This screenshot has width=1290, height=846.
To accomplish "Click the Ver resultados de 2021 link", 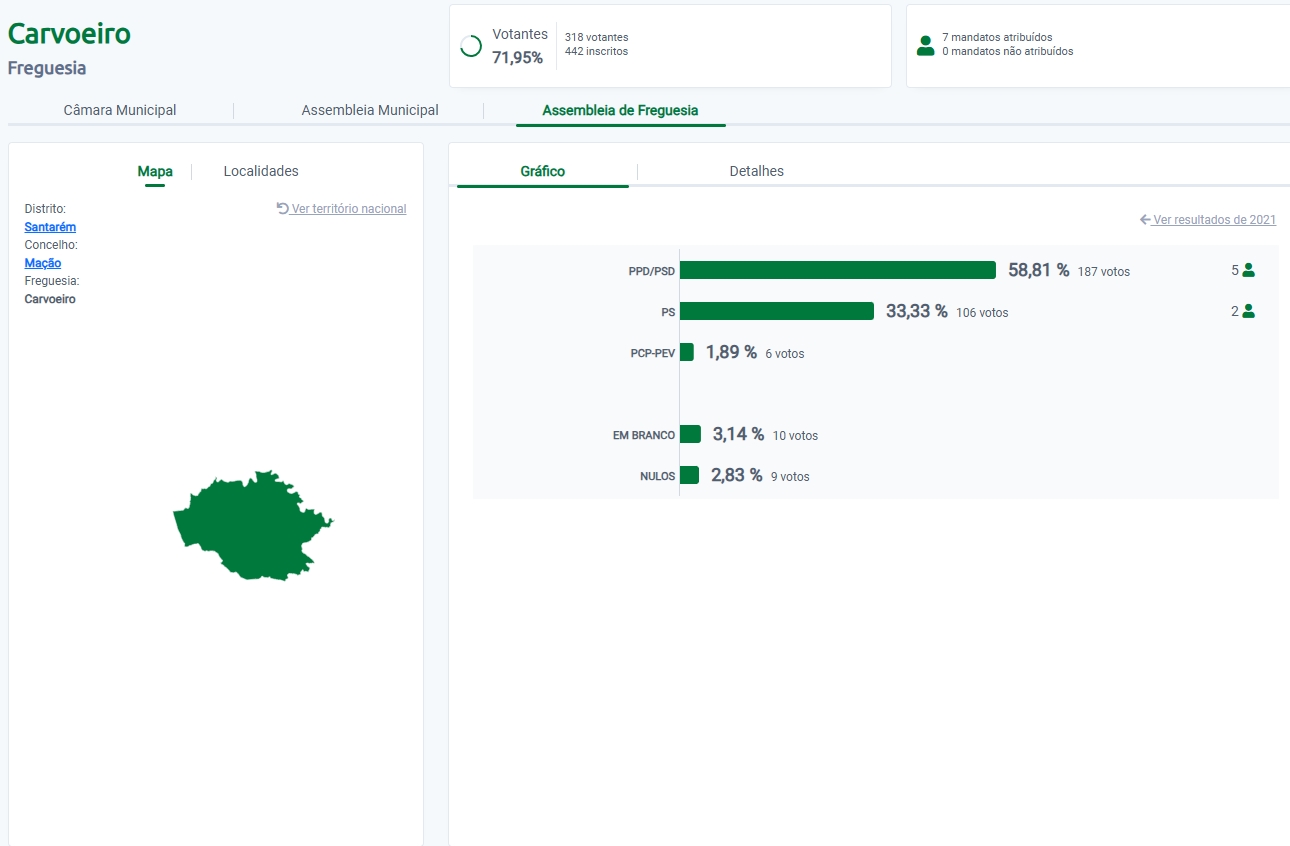I will (x=1214, y=220).
